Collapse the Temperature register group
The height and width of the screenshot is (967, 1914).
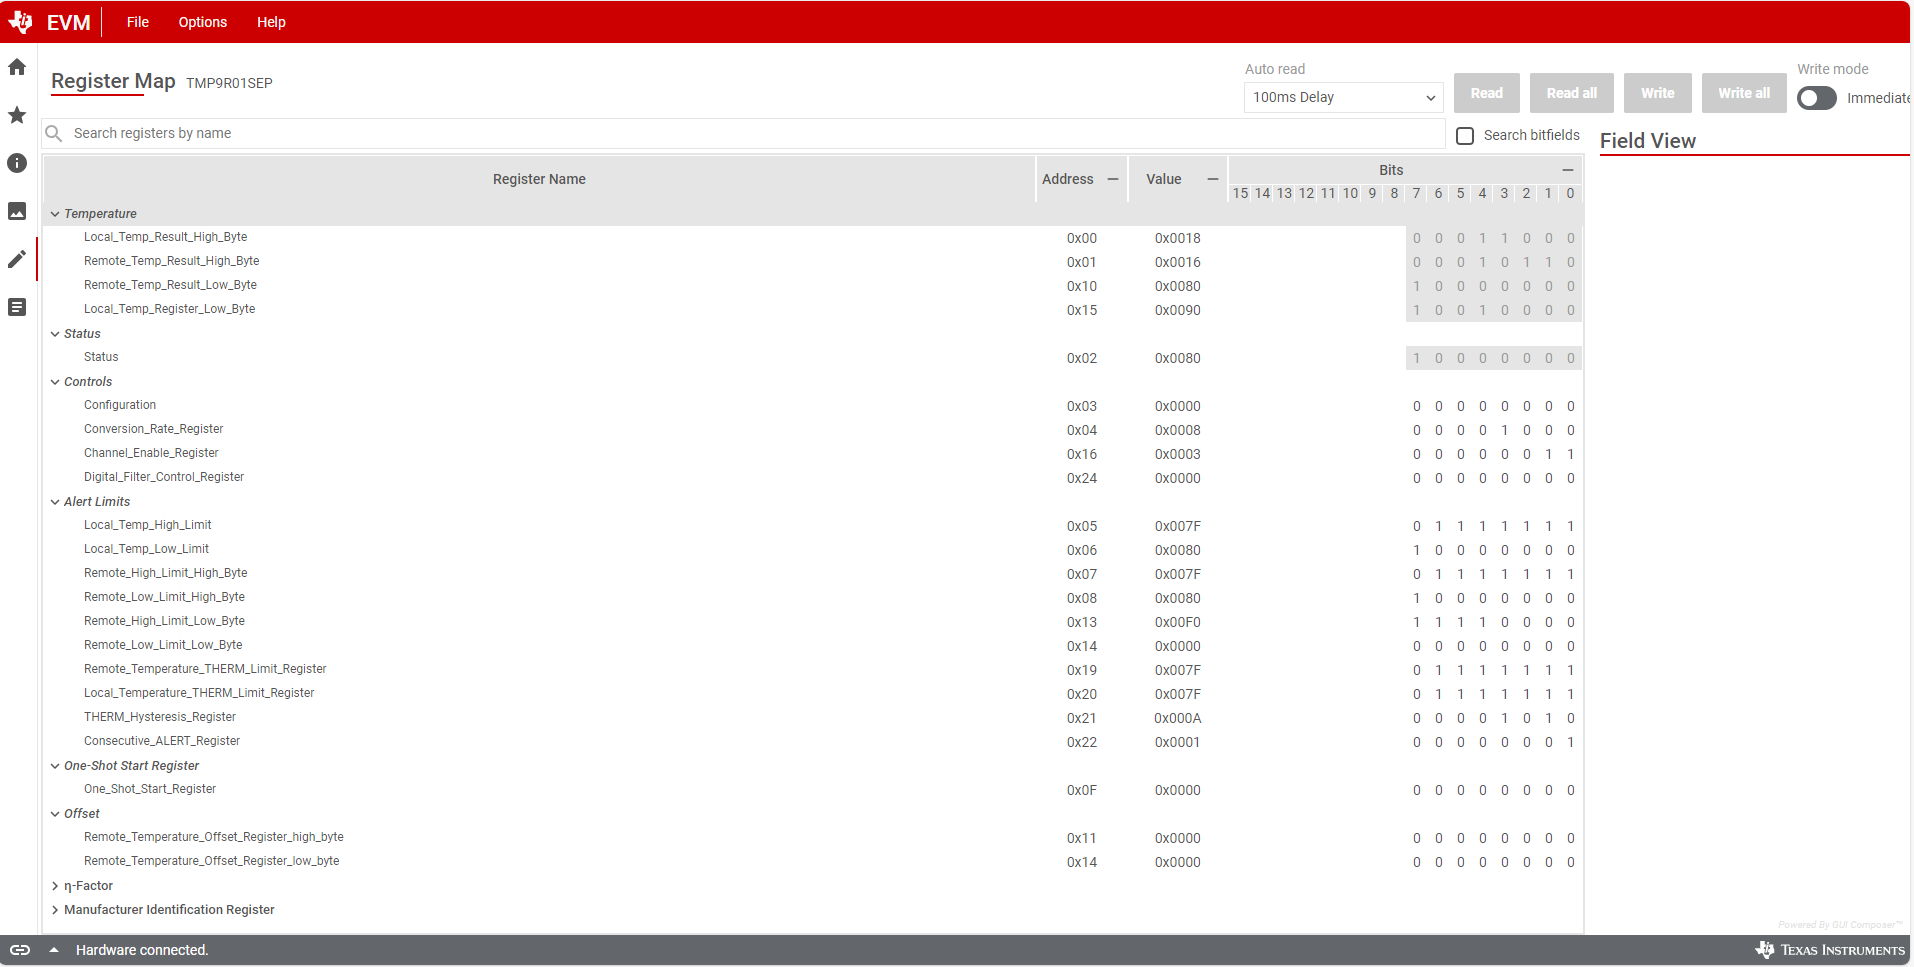click(x=55, y=214)
